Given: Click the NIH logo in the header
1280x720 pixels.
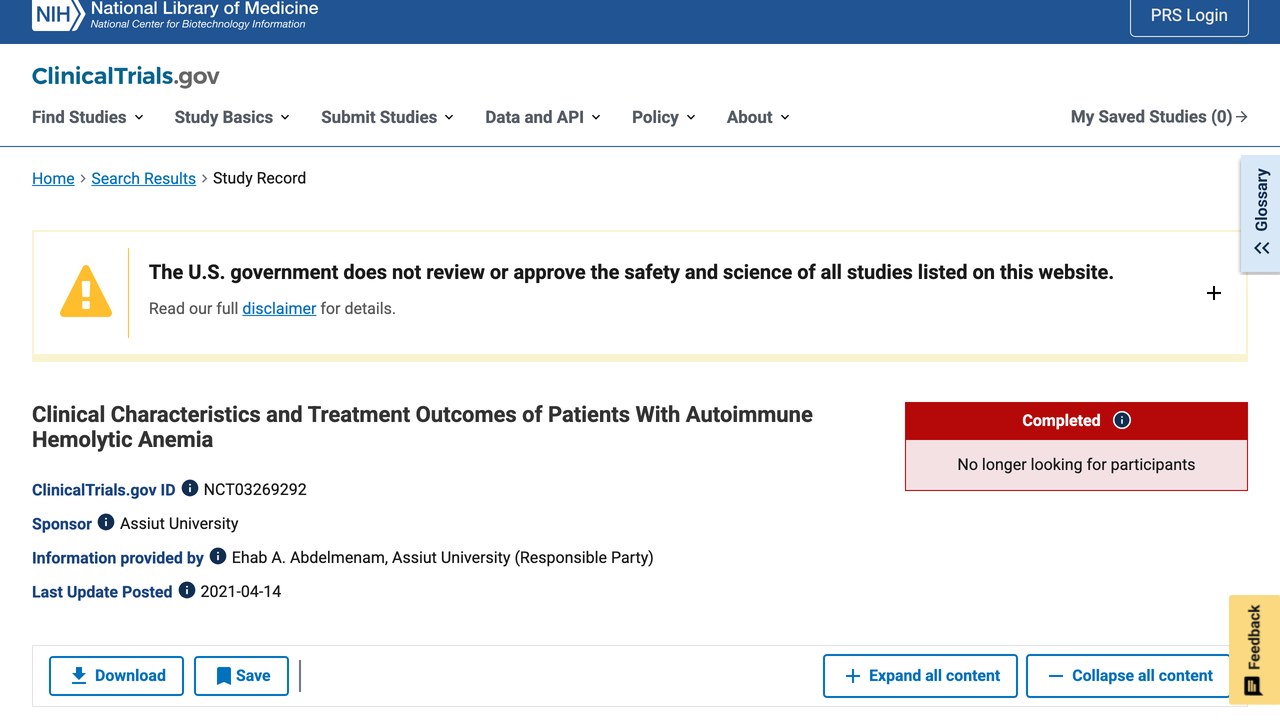Looking at the screenshot, I should [58, 15].
